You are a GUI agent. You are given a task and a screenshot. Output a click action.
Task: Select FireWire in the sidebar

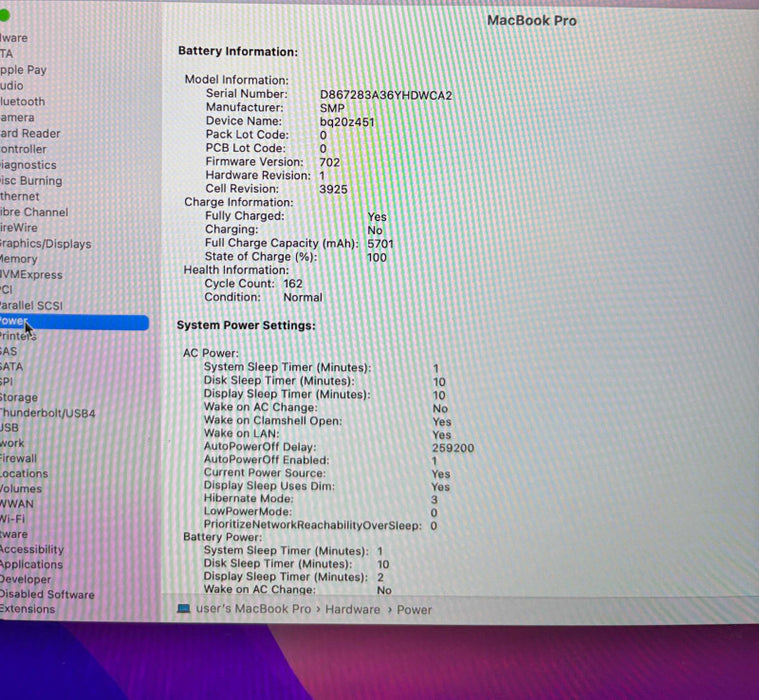(x=19, y=228)
